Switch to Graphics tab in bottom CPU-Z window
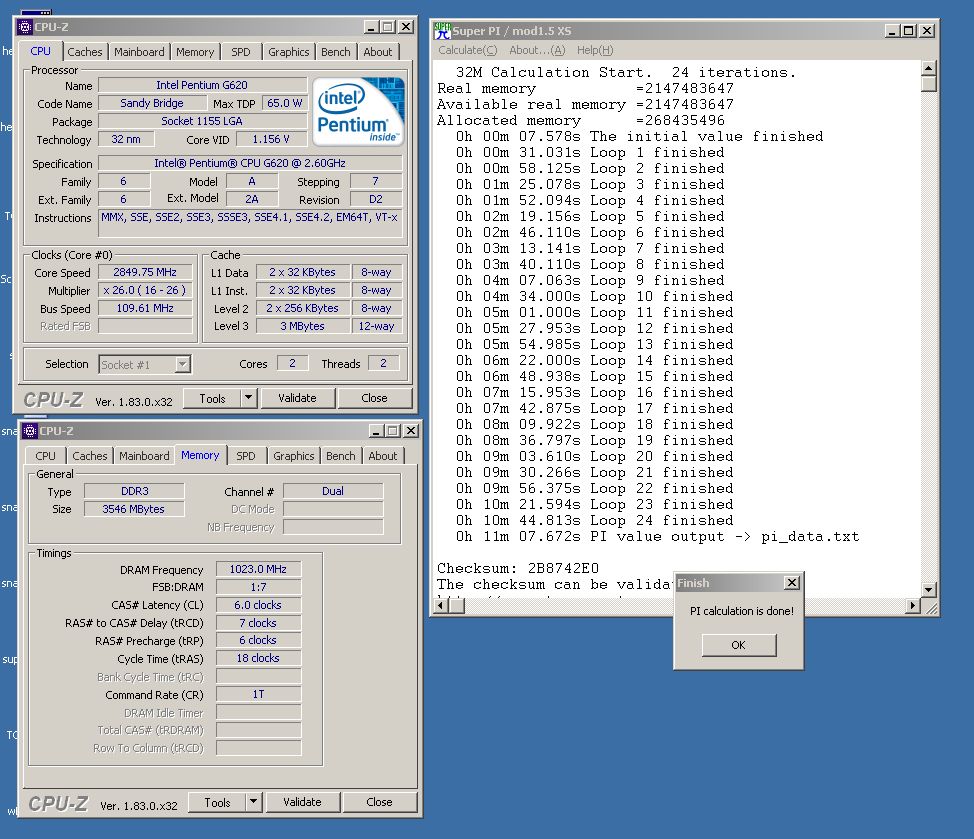Viewport: 974px width, 839px height. click(293, 455)
